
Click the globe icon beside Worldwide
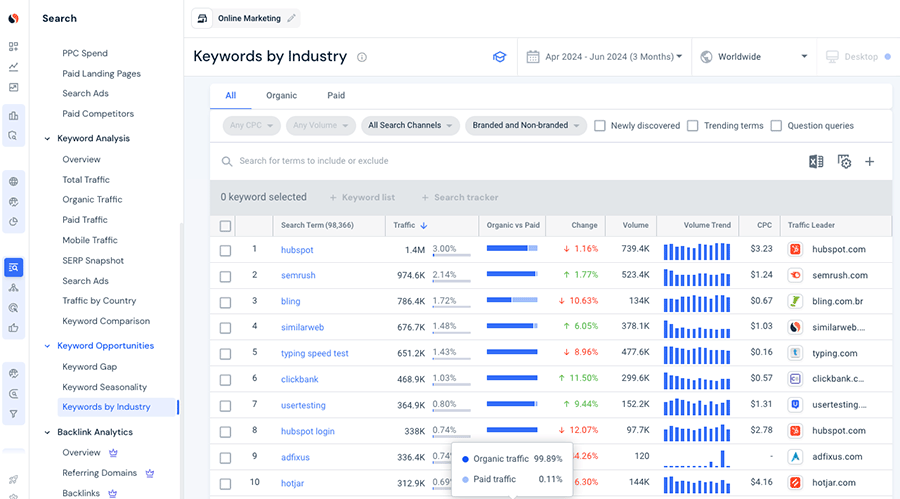[x=707, y=57]
